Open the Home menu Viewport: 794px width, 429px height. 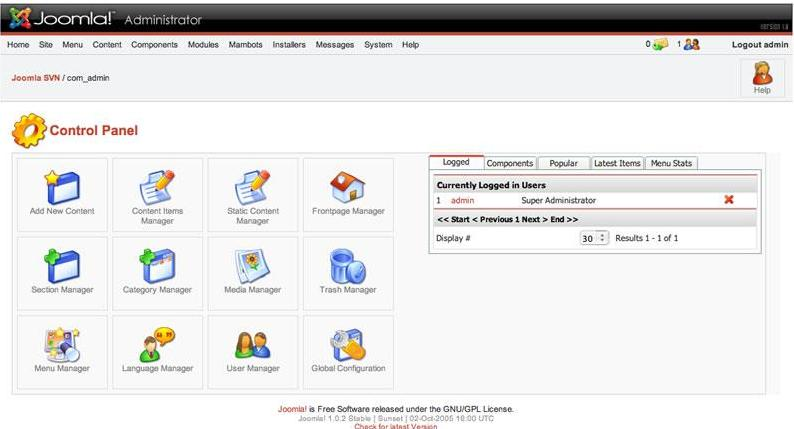[18, 45]
